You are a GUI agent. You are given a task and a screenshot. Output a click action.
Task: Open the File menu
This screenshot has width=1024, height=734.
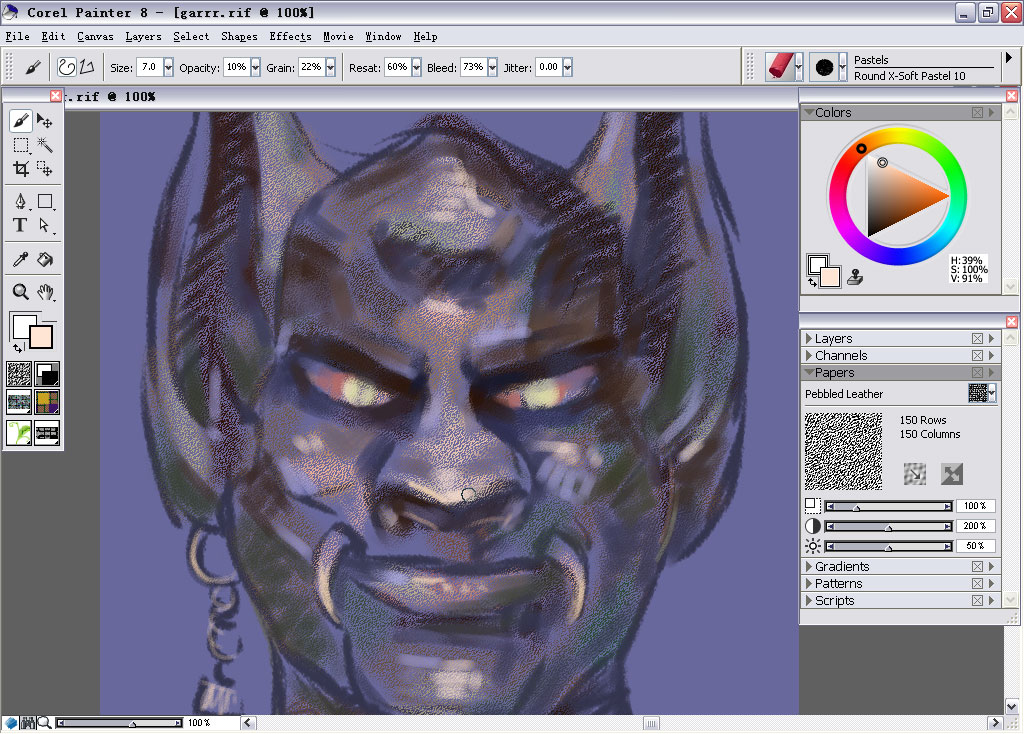[x=18, y=37]
